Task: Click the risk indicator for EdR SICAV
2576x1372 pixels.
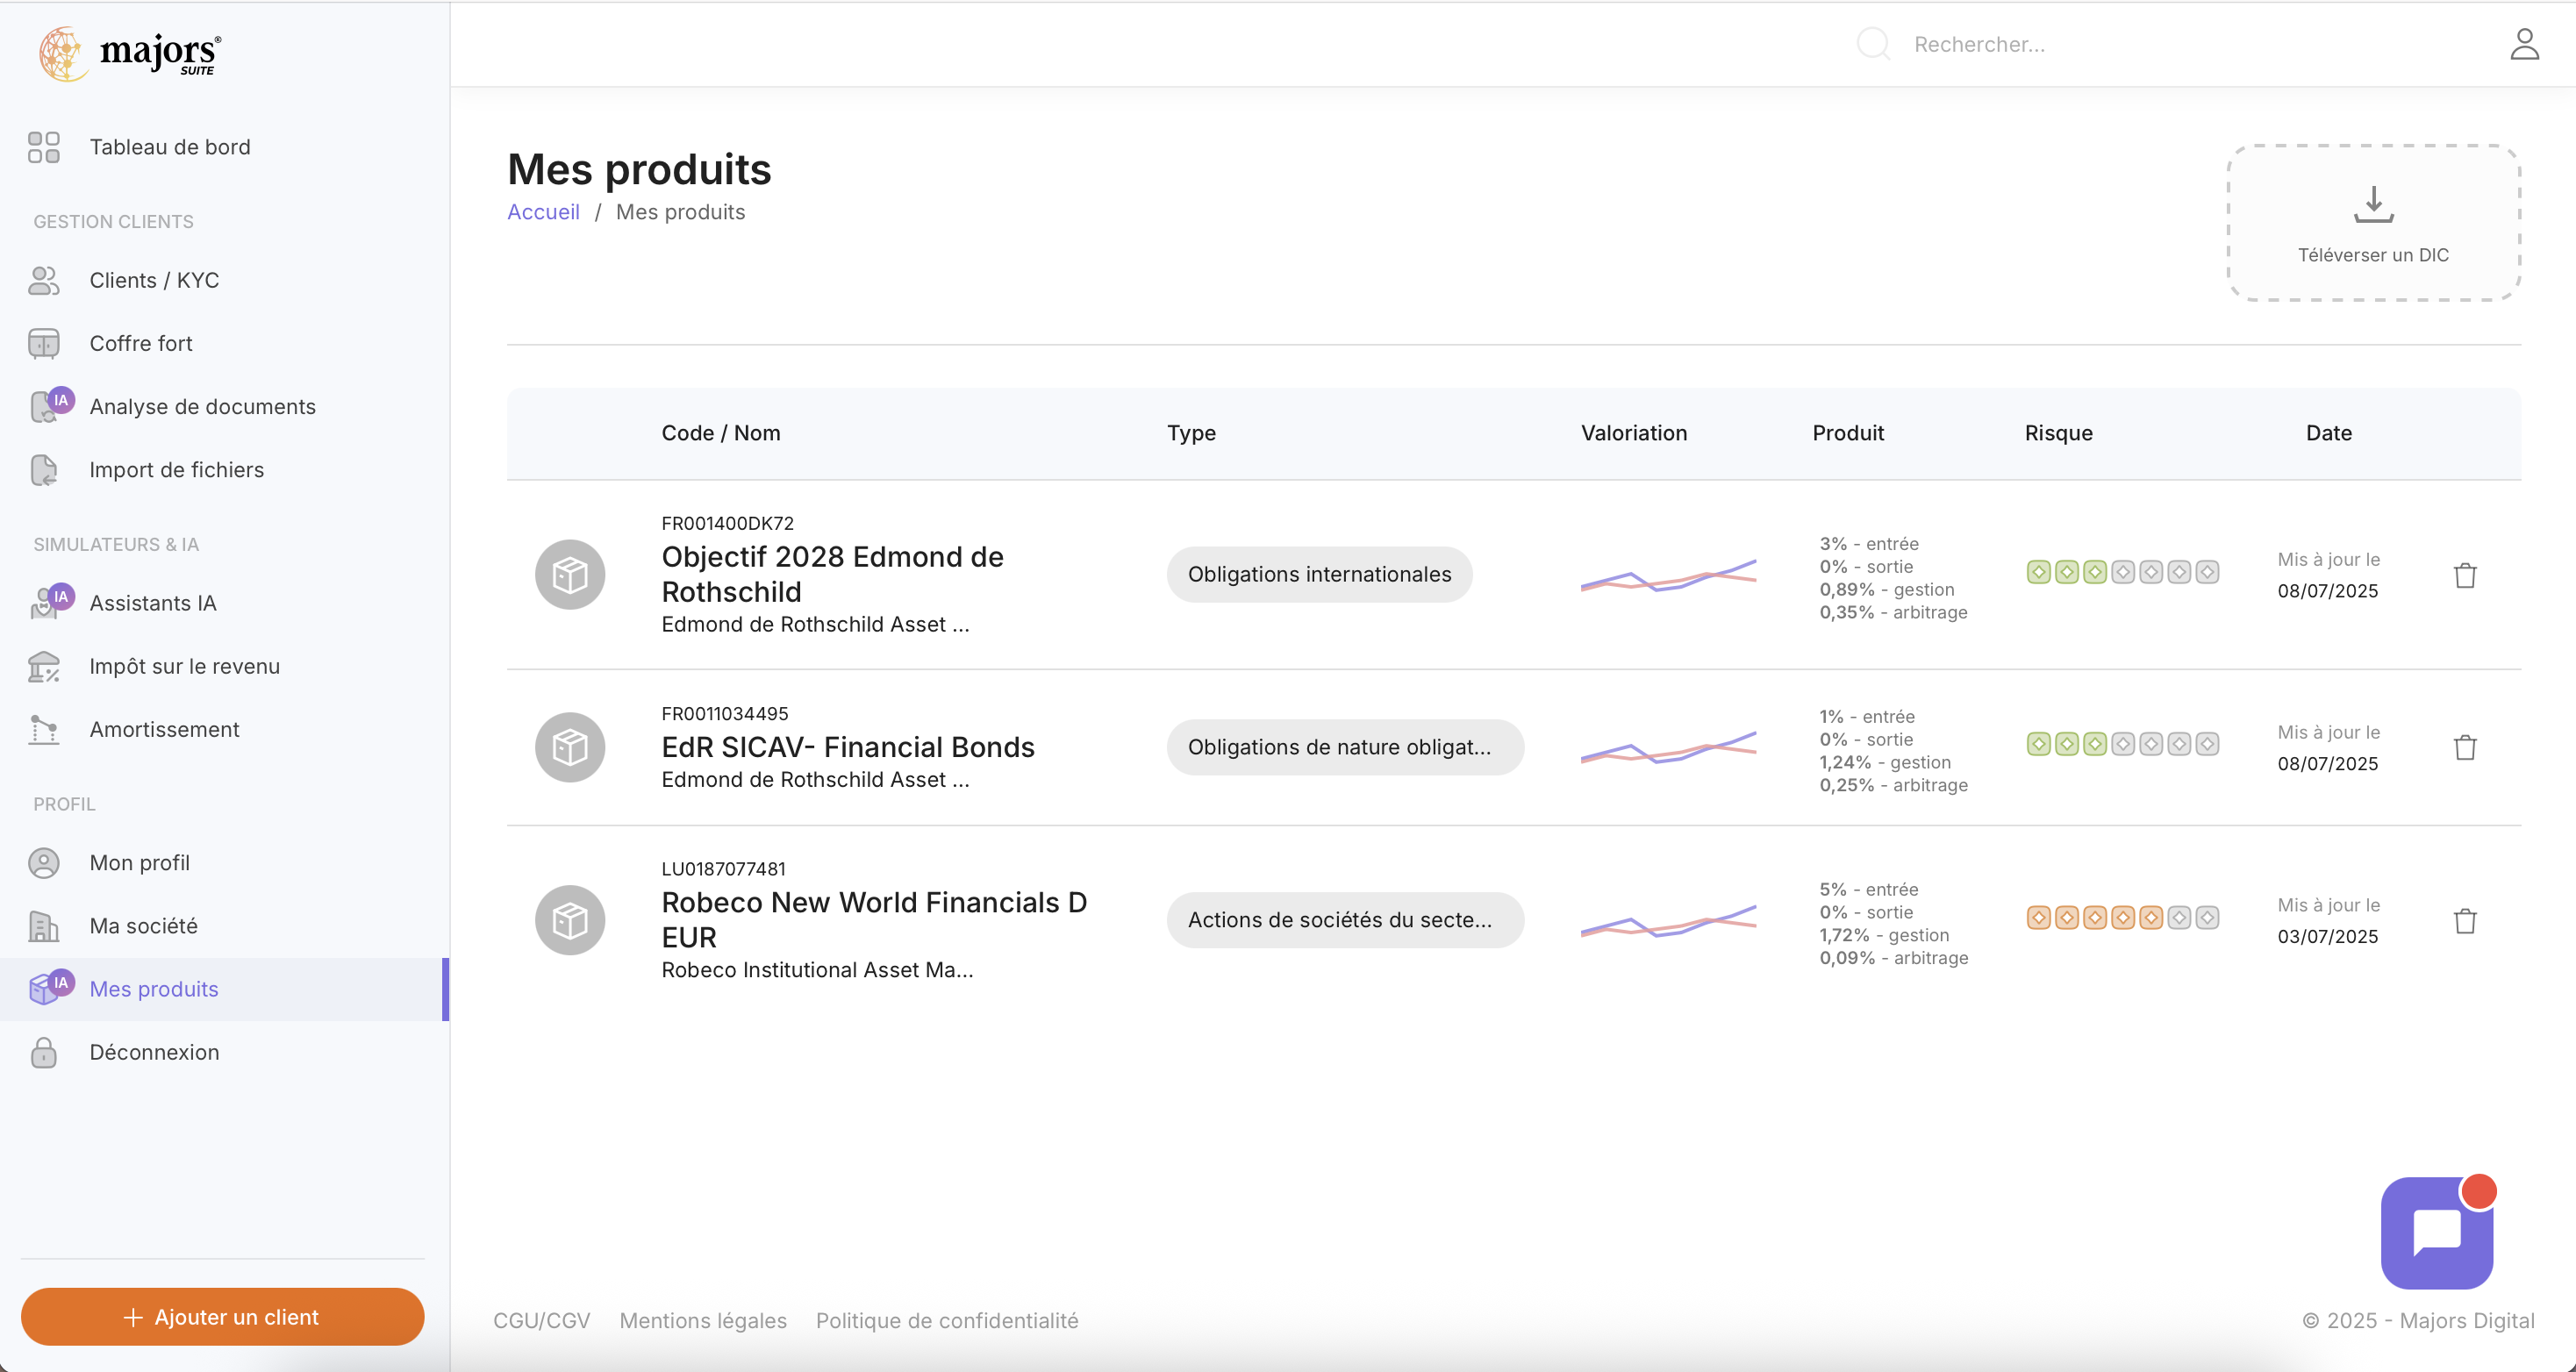Action: pyautogui.click(x=2122, y=744)
